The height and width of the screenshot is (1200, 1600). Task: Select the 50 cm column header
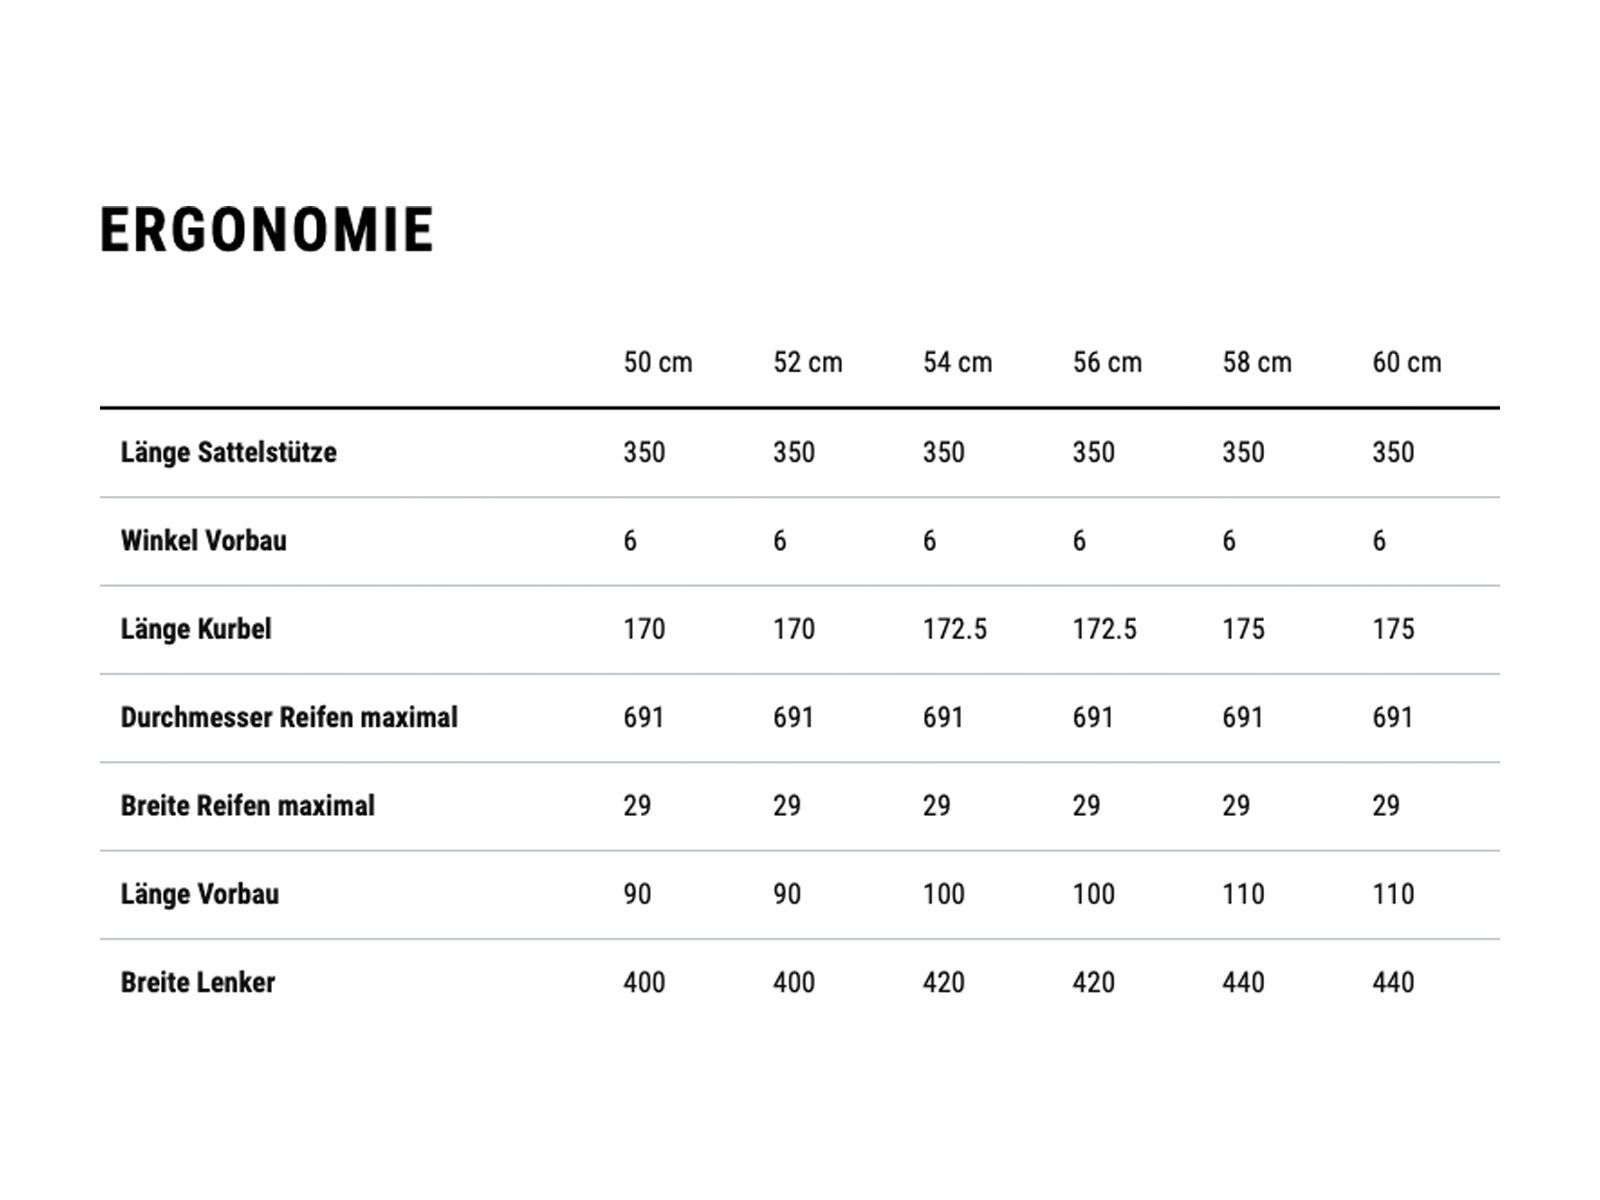[x=658, y=362]
